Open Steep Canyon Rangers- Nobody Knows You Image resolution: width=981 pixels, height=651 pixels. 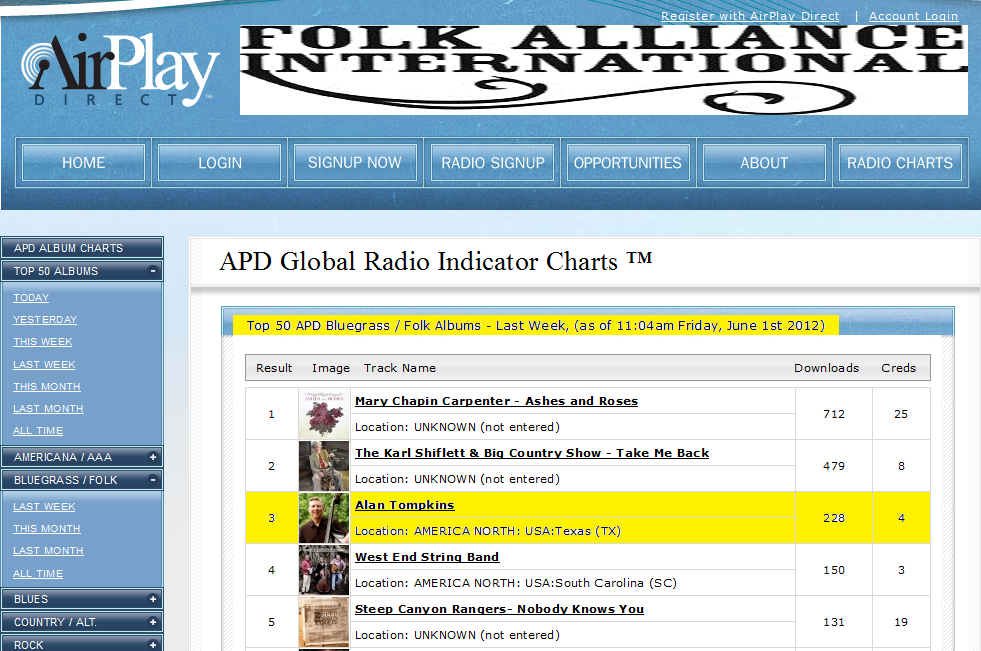pos(499,608)
